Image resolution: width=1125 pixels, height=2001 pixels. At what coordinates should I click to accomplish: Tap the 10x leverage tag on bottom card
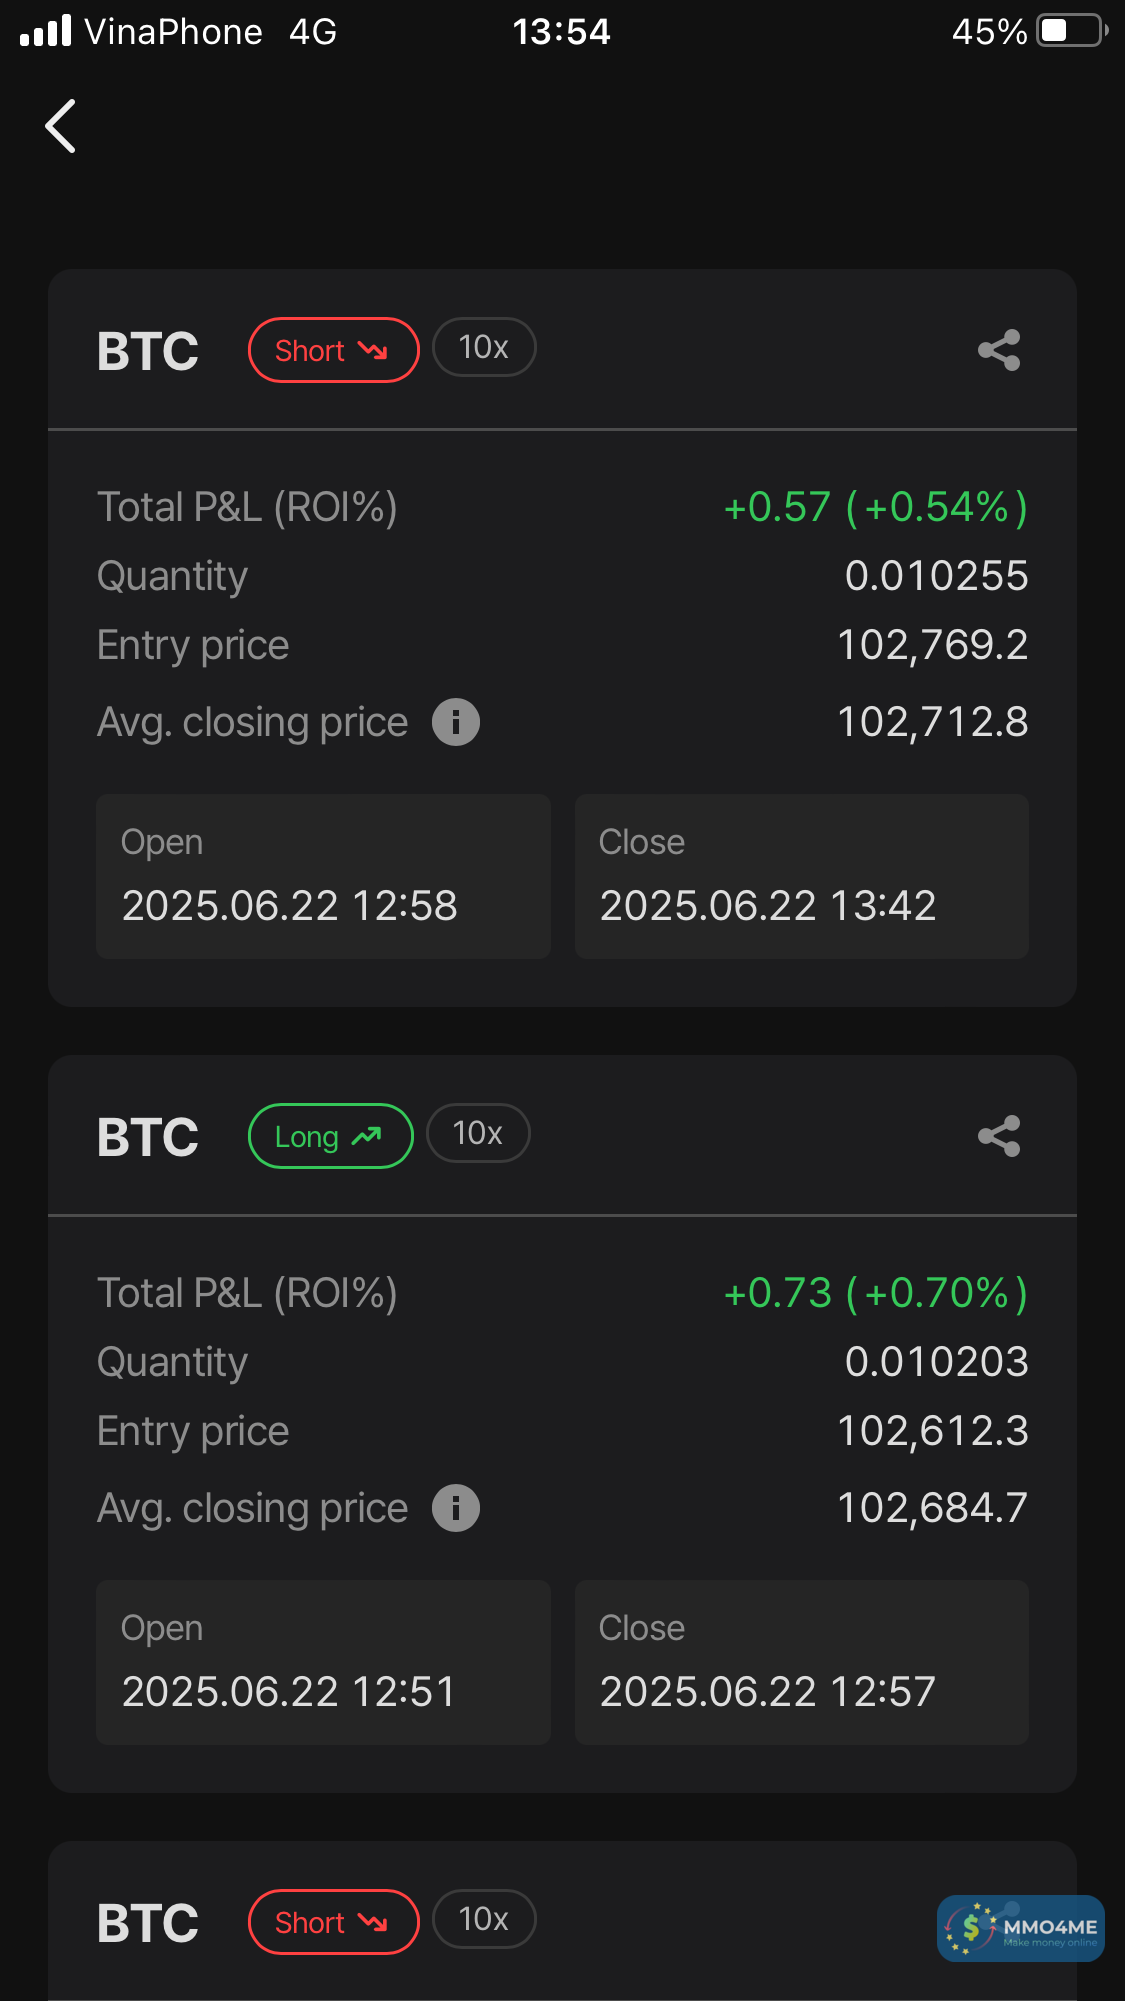(x=484, y=1920)
